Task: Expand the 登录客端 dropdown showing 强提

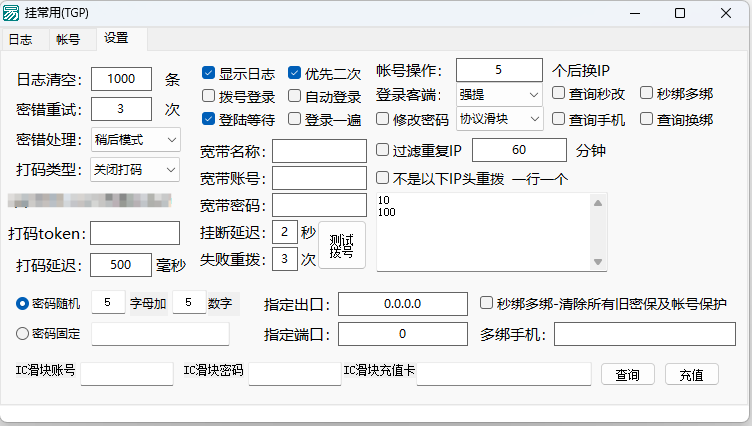Action: click(x=499, y=95)
